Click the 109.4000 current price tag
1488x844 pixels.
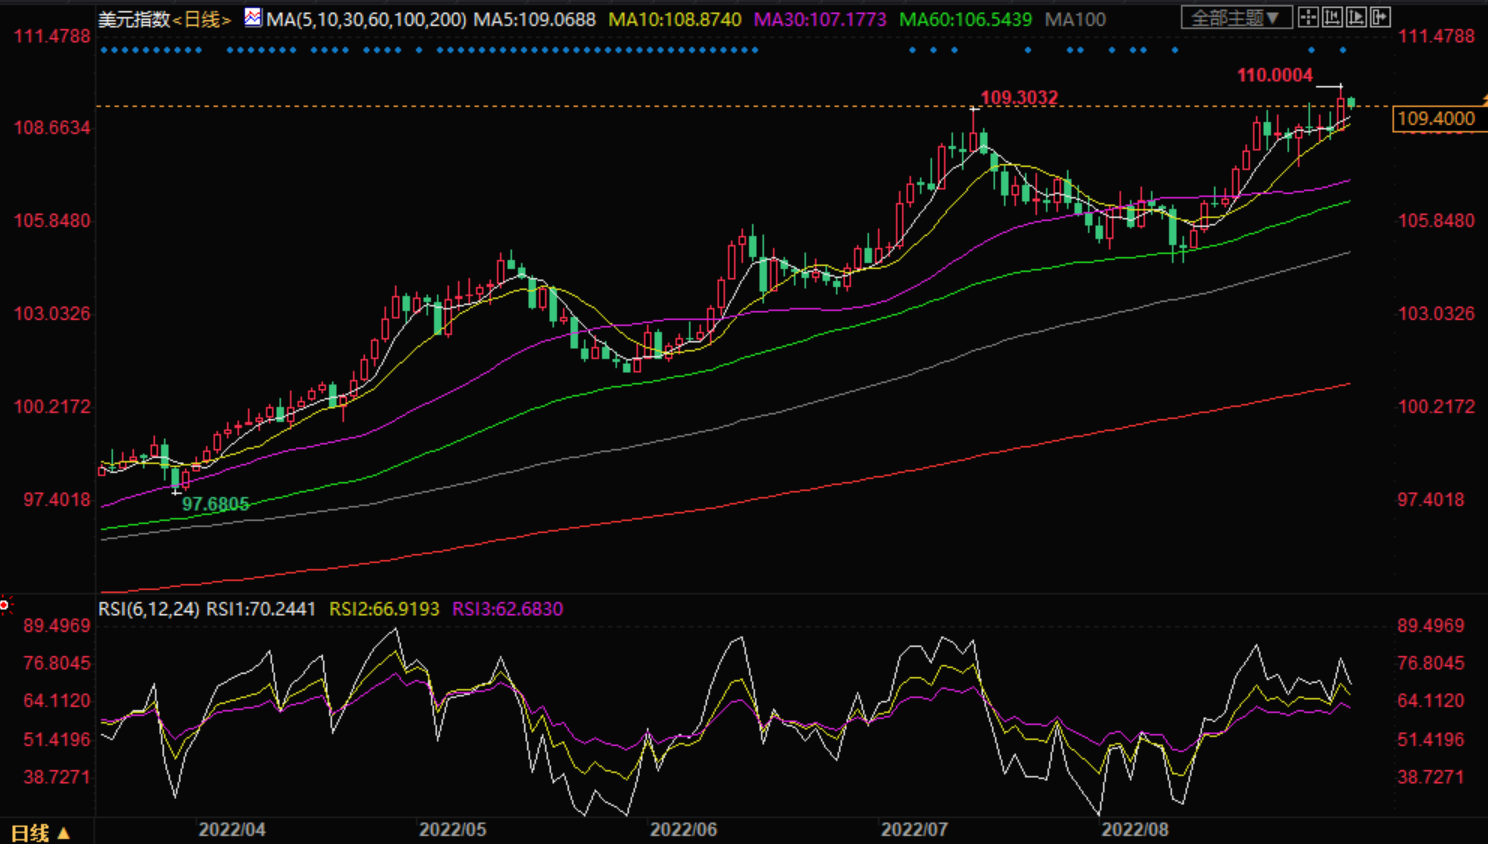point(1435,119)
